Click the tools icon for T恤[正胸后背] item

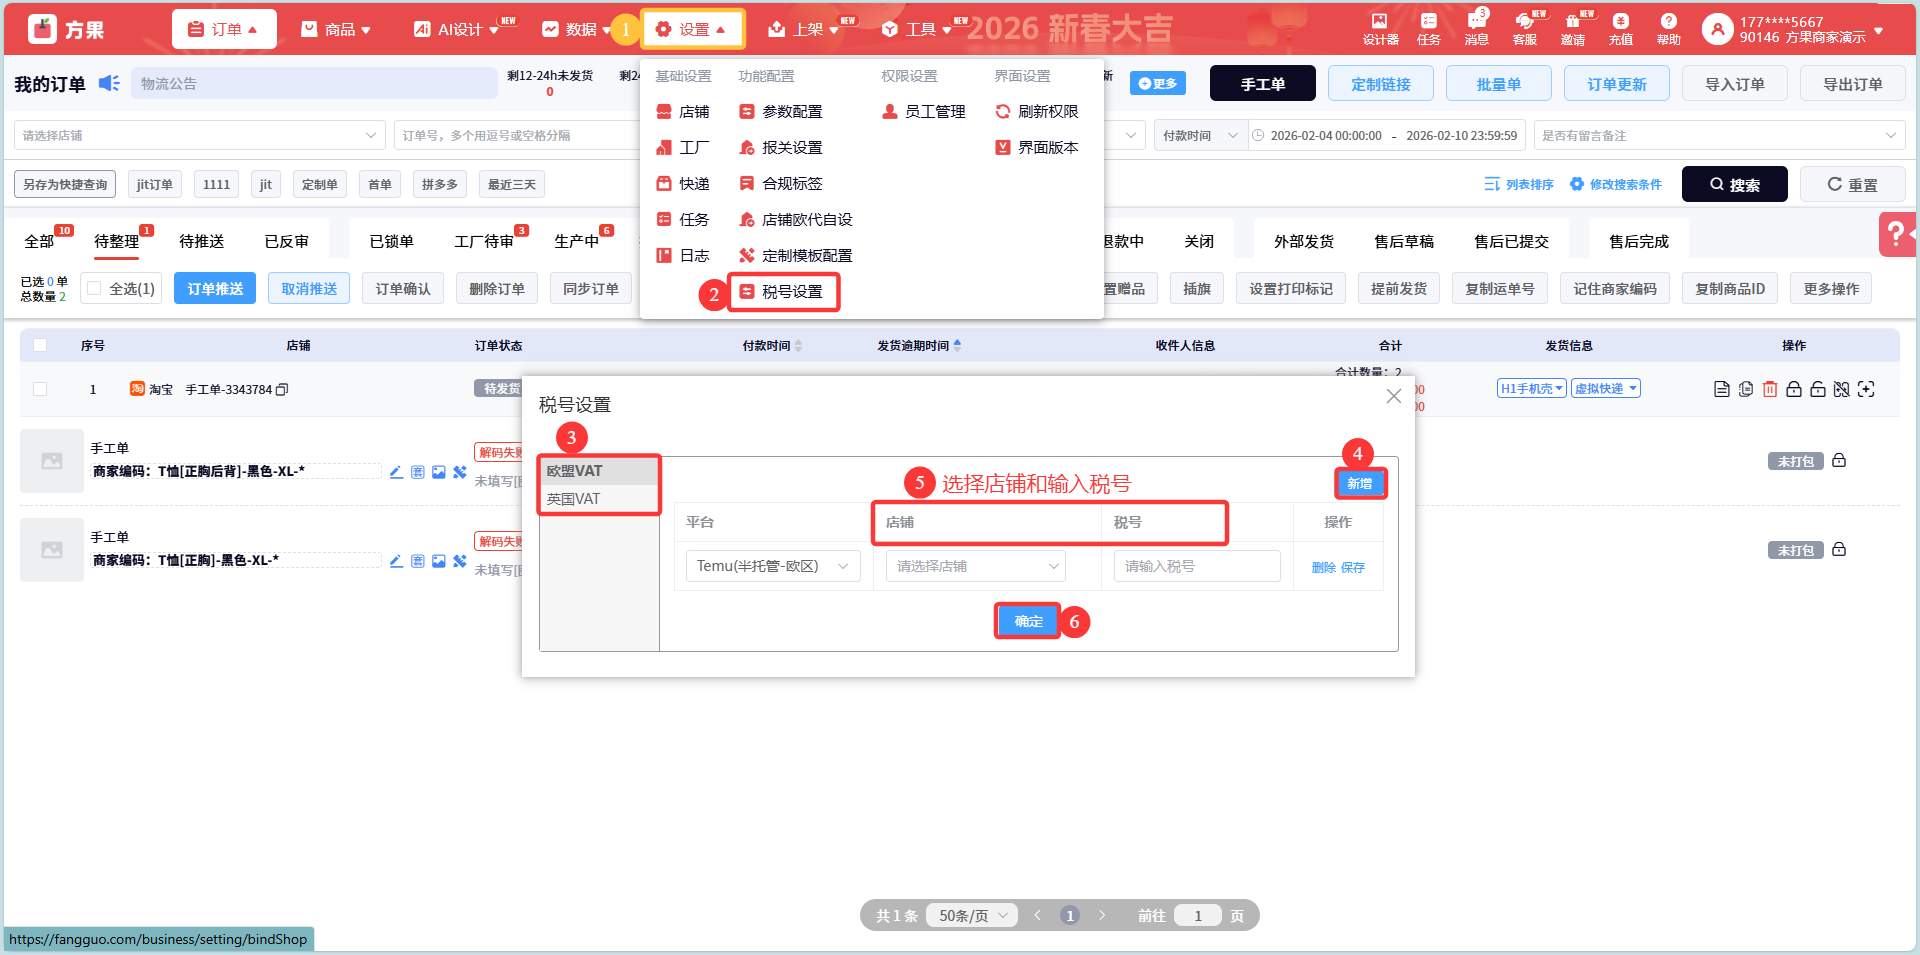(x=460, y=472)
